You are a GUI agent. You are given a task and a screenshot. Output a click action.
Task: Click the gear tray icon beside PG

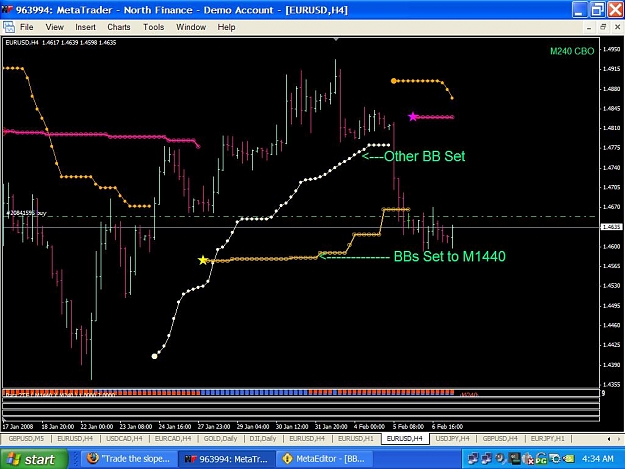(555, 459)
